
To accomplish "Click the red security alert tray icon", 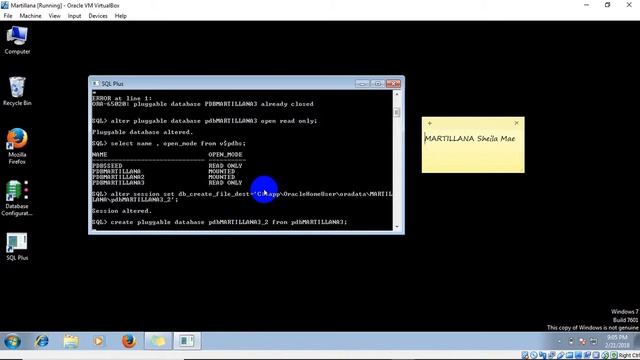I will (x=582, y=341).
